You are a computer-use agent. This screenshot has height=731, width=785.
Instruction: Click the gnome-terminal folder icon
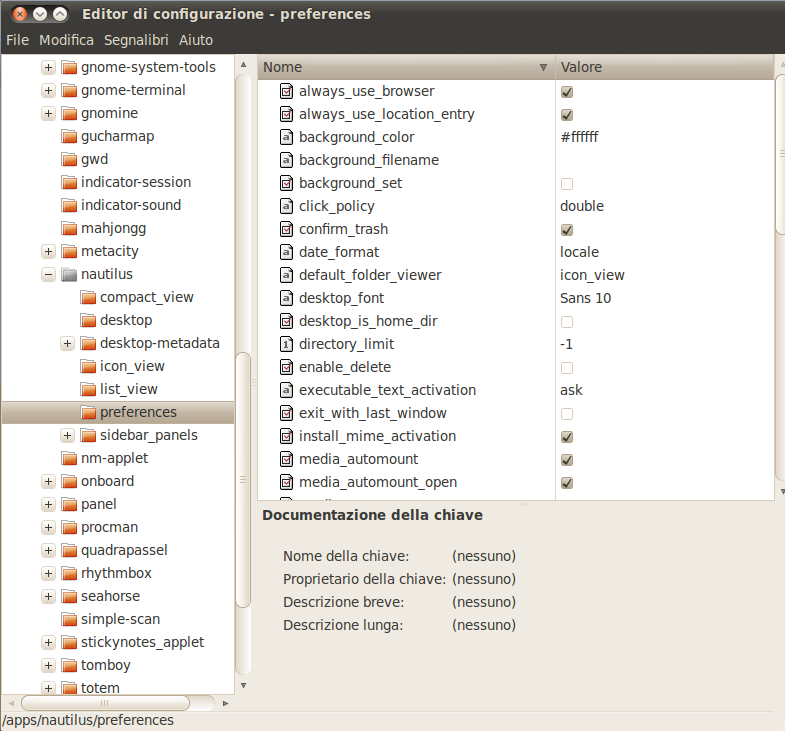(x=69, y=90)
